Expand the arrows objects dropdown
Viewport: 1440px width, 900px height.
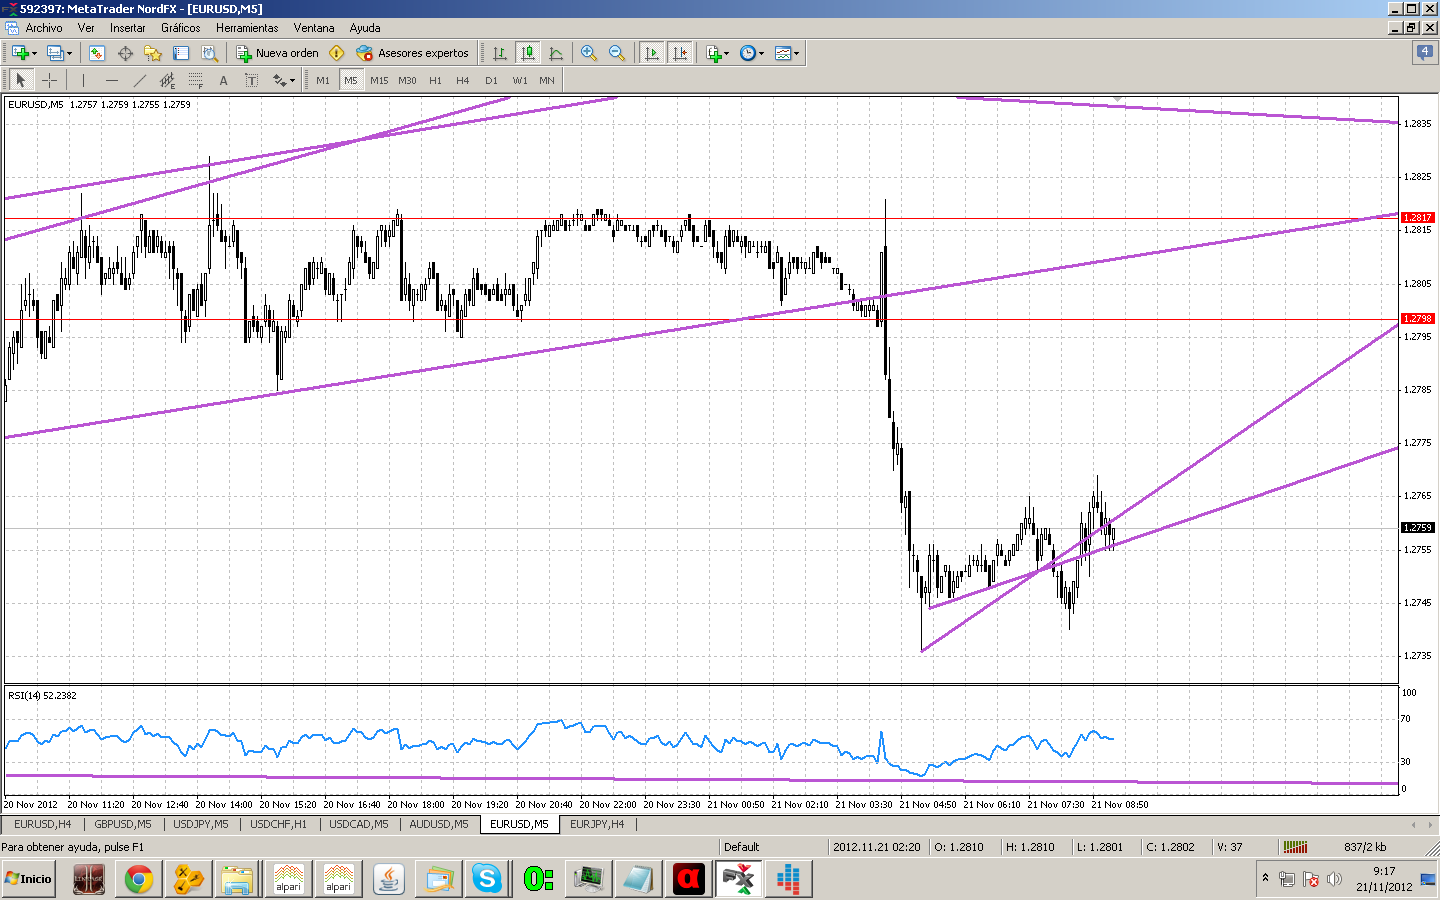292,80
